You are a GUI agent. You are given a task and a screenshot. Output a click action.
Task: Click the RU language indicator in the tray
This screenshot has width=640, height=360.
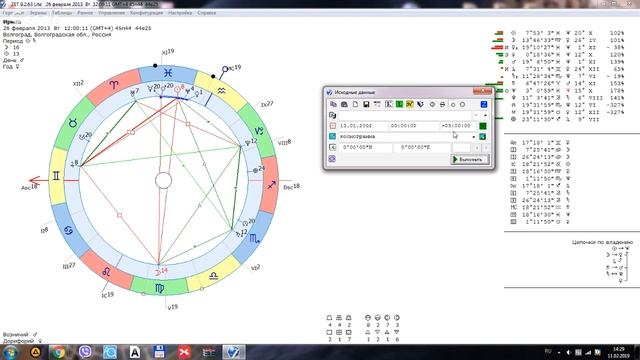click(548, 351)
